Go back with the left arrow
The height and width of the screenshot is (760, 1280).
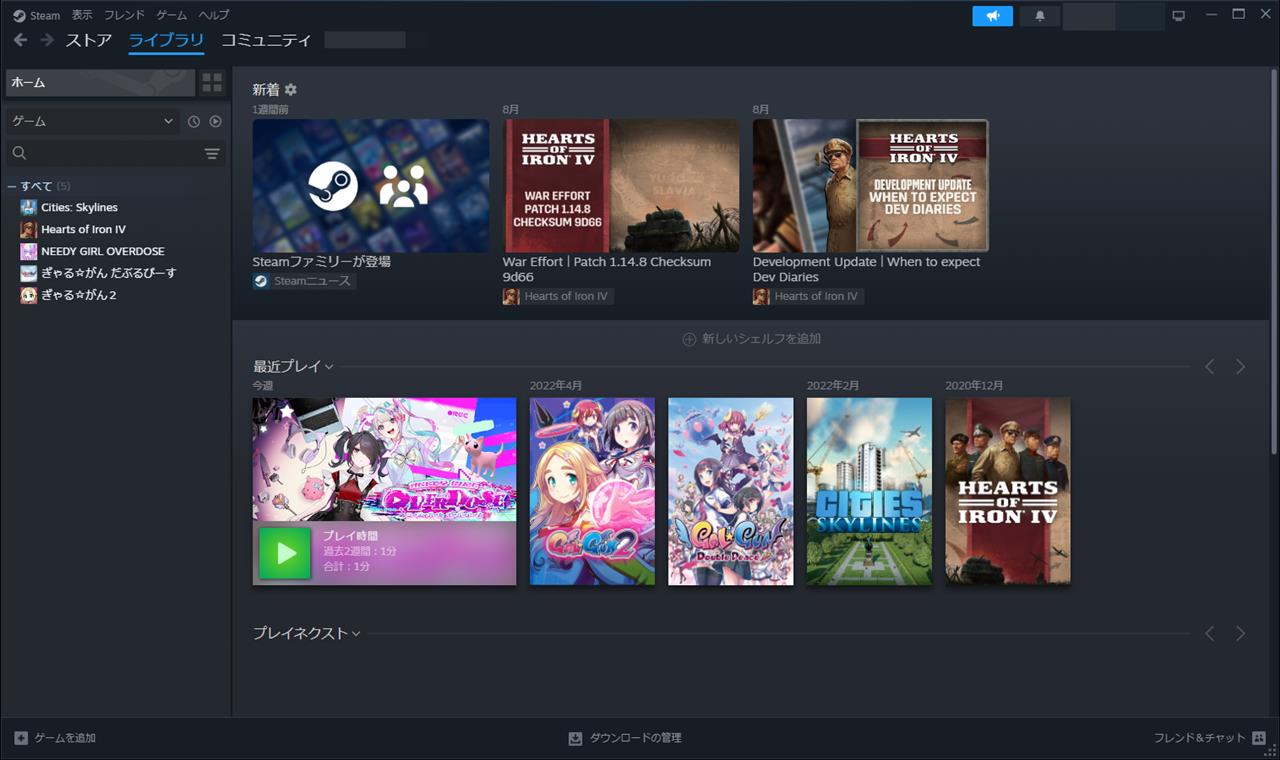point(20,40)
